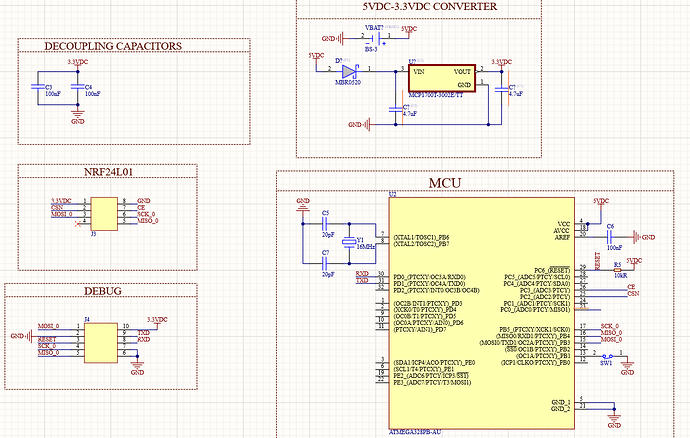Click the C5 20pF crystal capacitor
This screenshot has width=690, height=438.
click(x=325, y=224)
